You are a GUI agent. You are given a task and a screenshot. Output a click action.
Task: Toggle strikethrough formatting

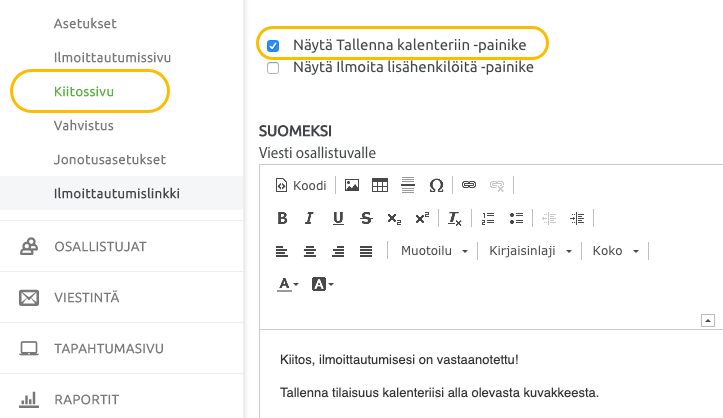[366, 218]
